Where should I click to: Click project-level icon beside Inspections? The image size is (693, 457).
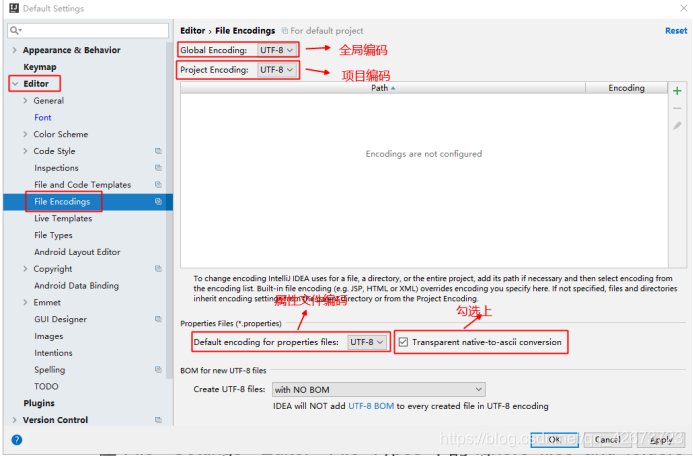click(x=158, y=168)
